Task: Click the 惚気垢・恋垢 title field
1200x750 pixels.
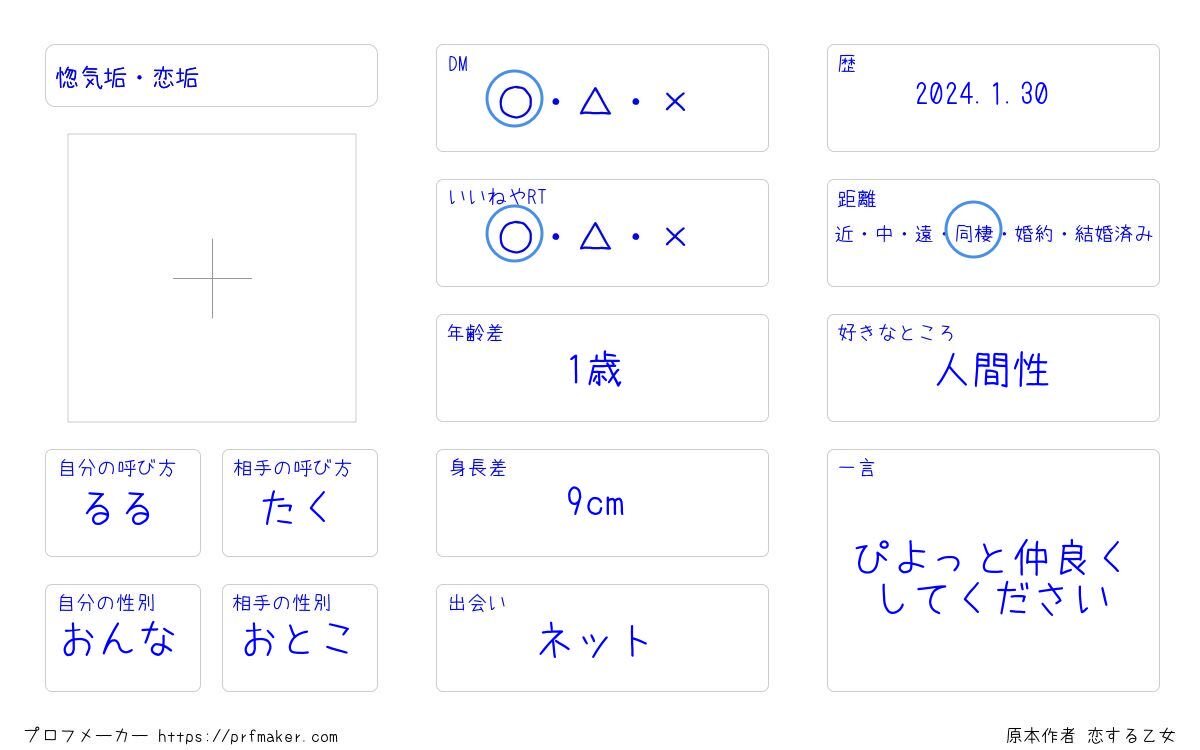Action: pyautogui.click(x=211, y=76)
